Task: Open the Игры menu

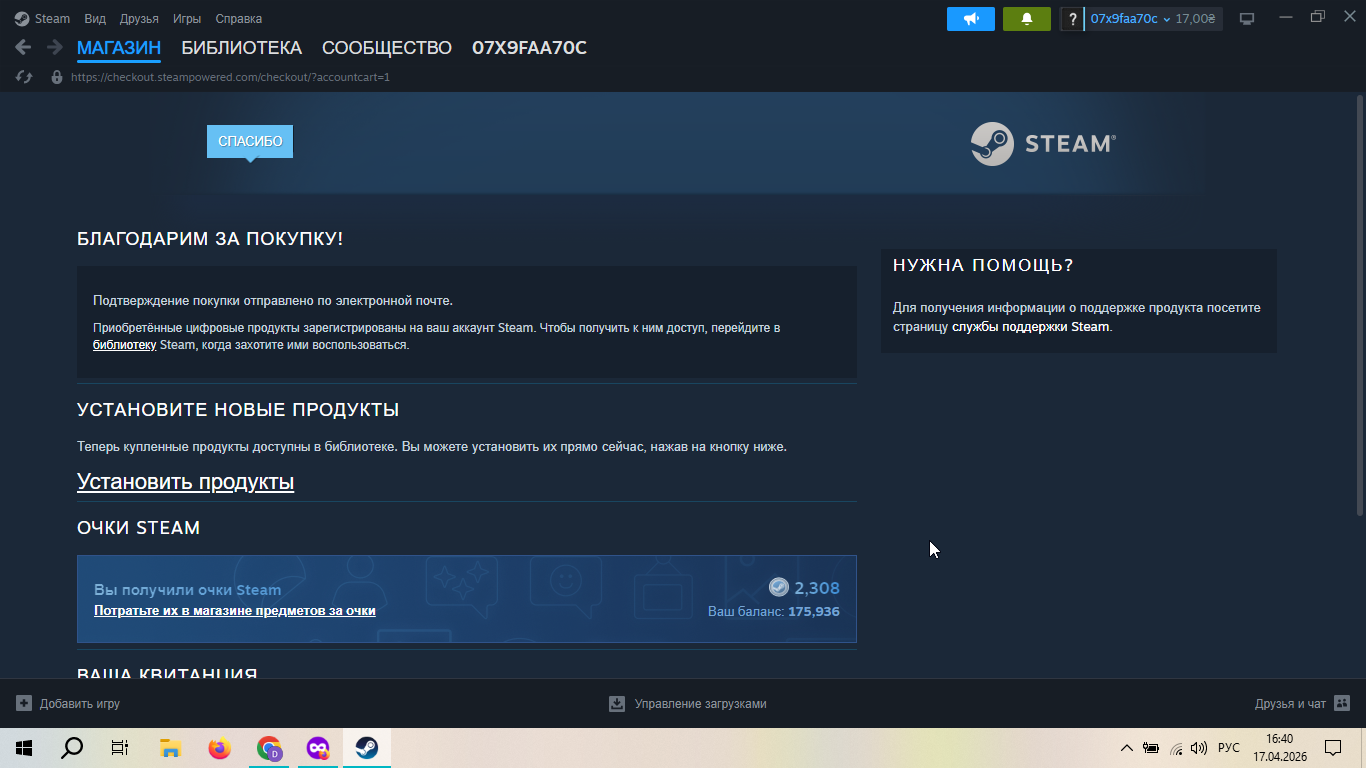Action: [186, 19]
